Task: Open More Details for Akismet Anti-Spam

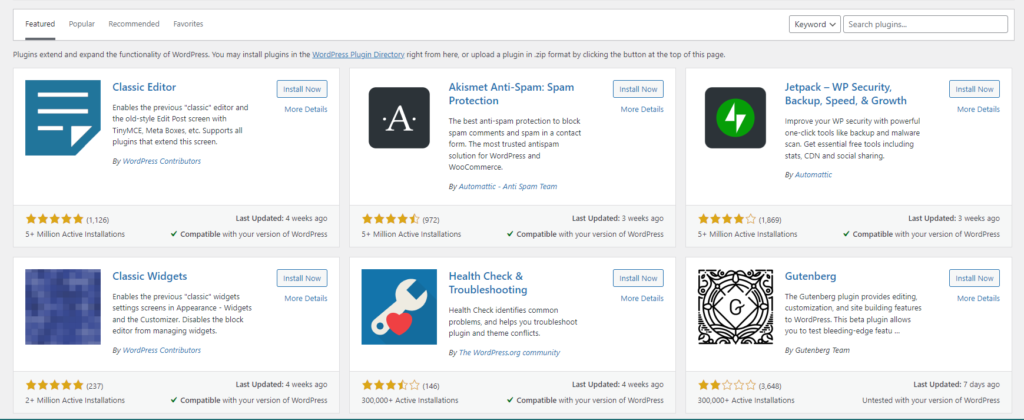Action: (x=642, y=110)
